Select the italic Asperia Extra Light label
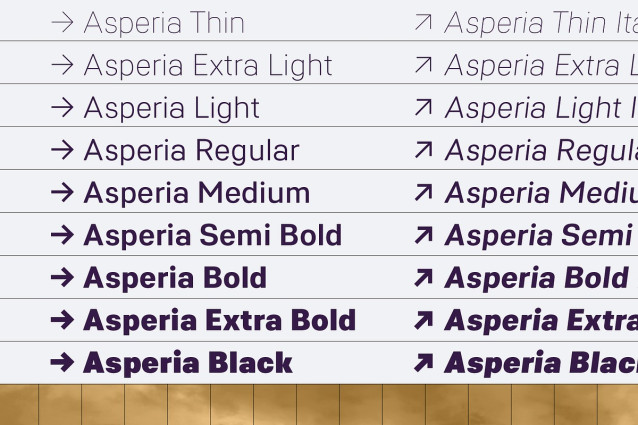The height and width of the screenshot is (425, 638). (540, 66)
